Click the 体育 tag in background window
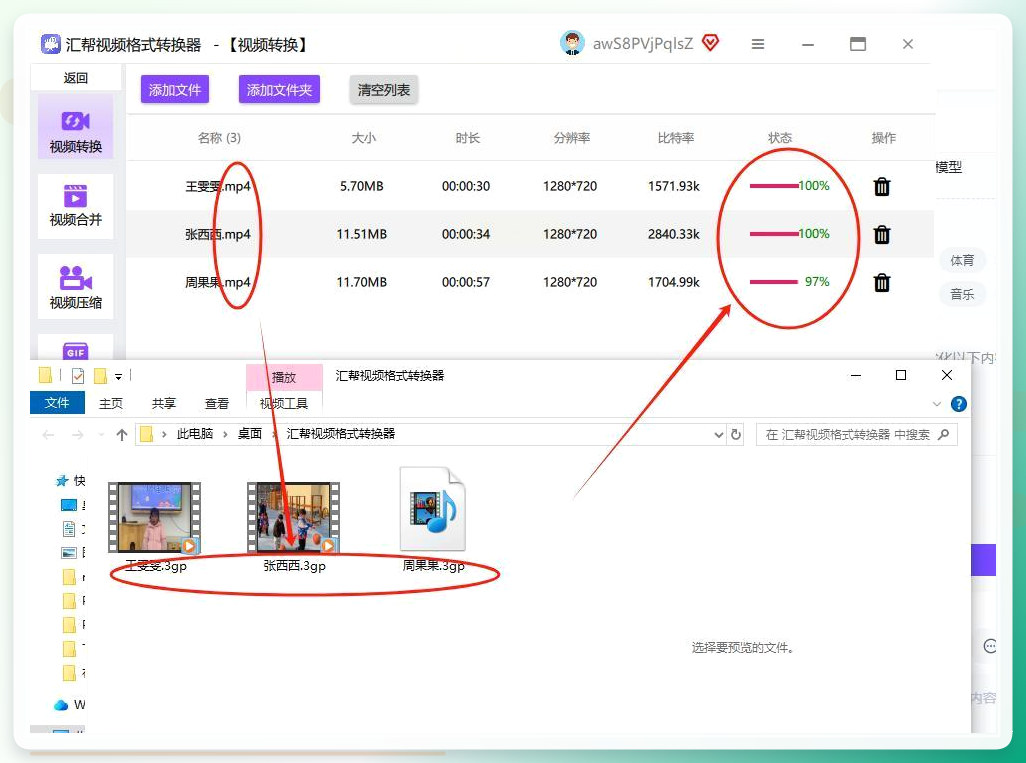The image size is (1026, 763). [962, 260]
